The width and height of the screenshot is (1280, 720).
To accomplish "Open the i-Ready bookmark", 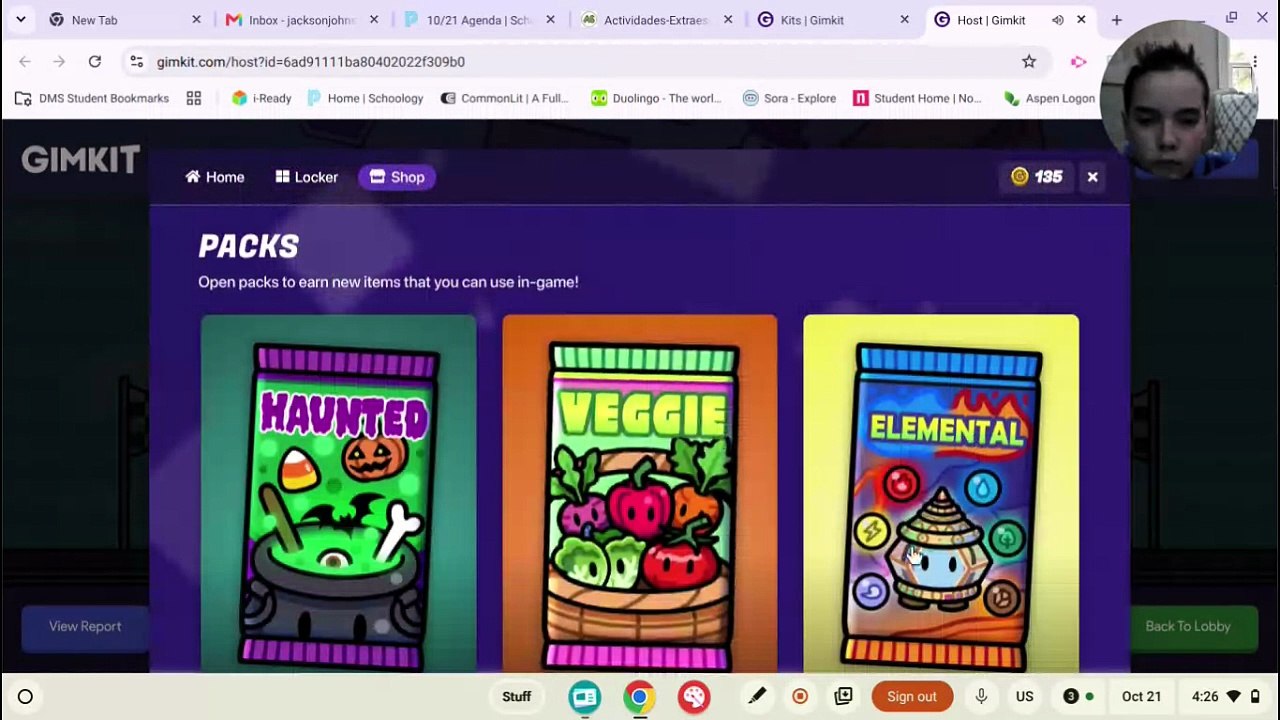I will (261, 98).
